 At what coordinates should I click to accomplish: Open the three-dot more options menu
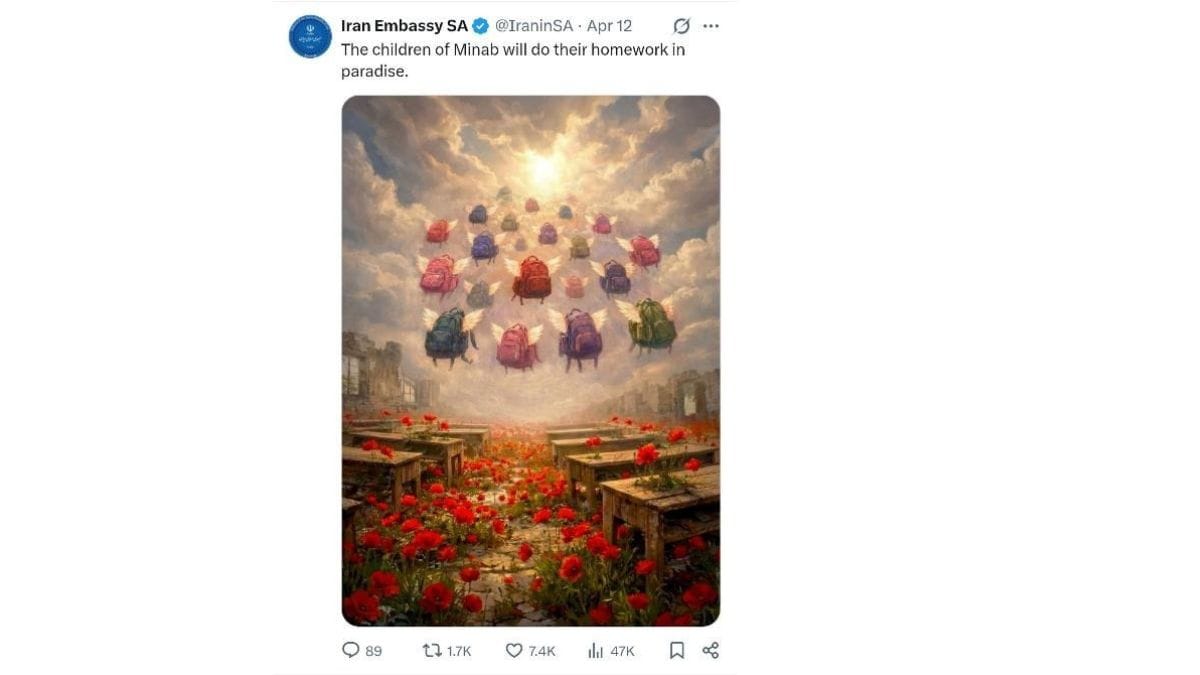[710, 26]
